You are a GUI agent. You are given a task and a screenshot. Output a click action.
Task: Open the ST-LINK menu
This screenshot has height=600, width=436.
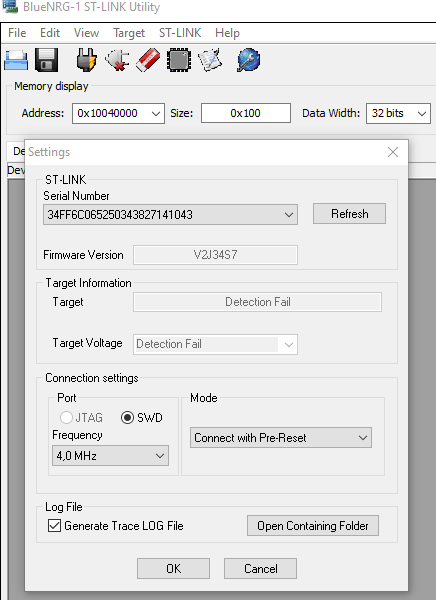pyautogui.click(x=180, y=33)
